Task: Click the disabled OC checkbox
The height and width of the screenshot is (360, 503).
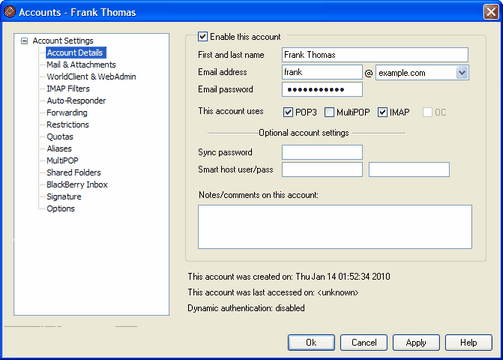Action: [x=427, y=112]
